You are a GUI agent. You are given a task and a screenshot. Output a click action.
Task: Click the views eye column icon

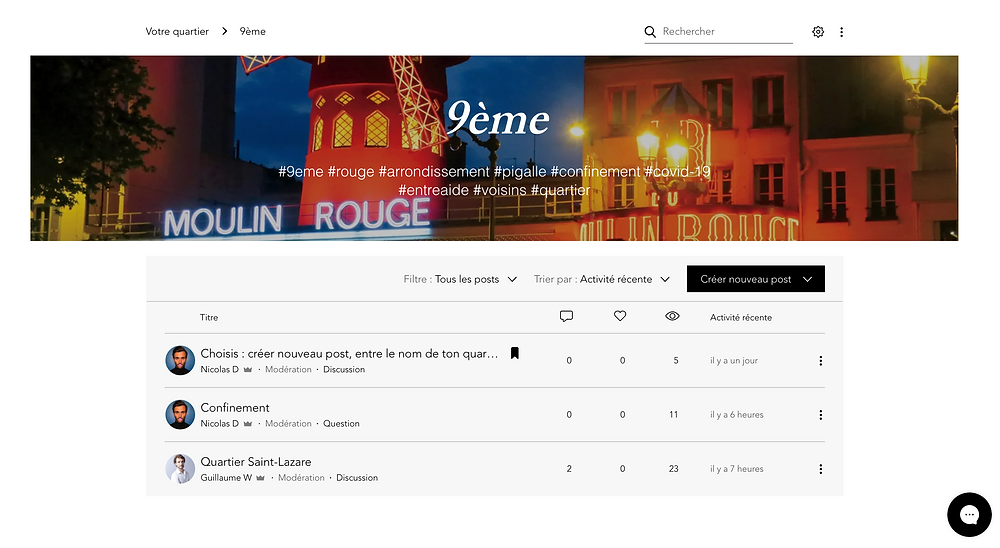click(x=672, y=316)
